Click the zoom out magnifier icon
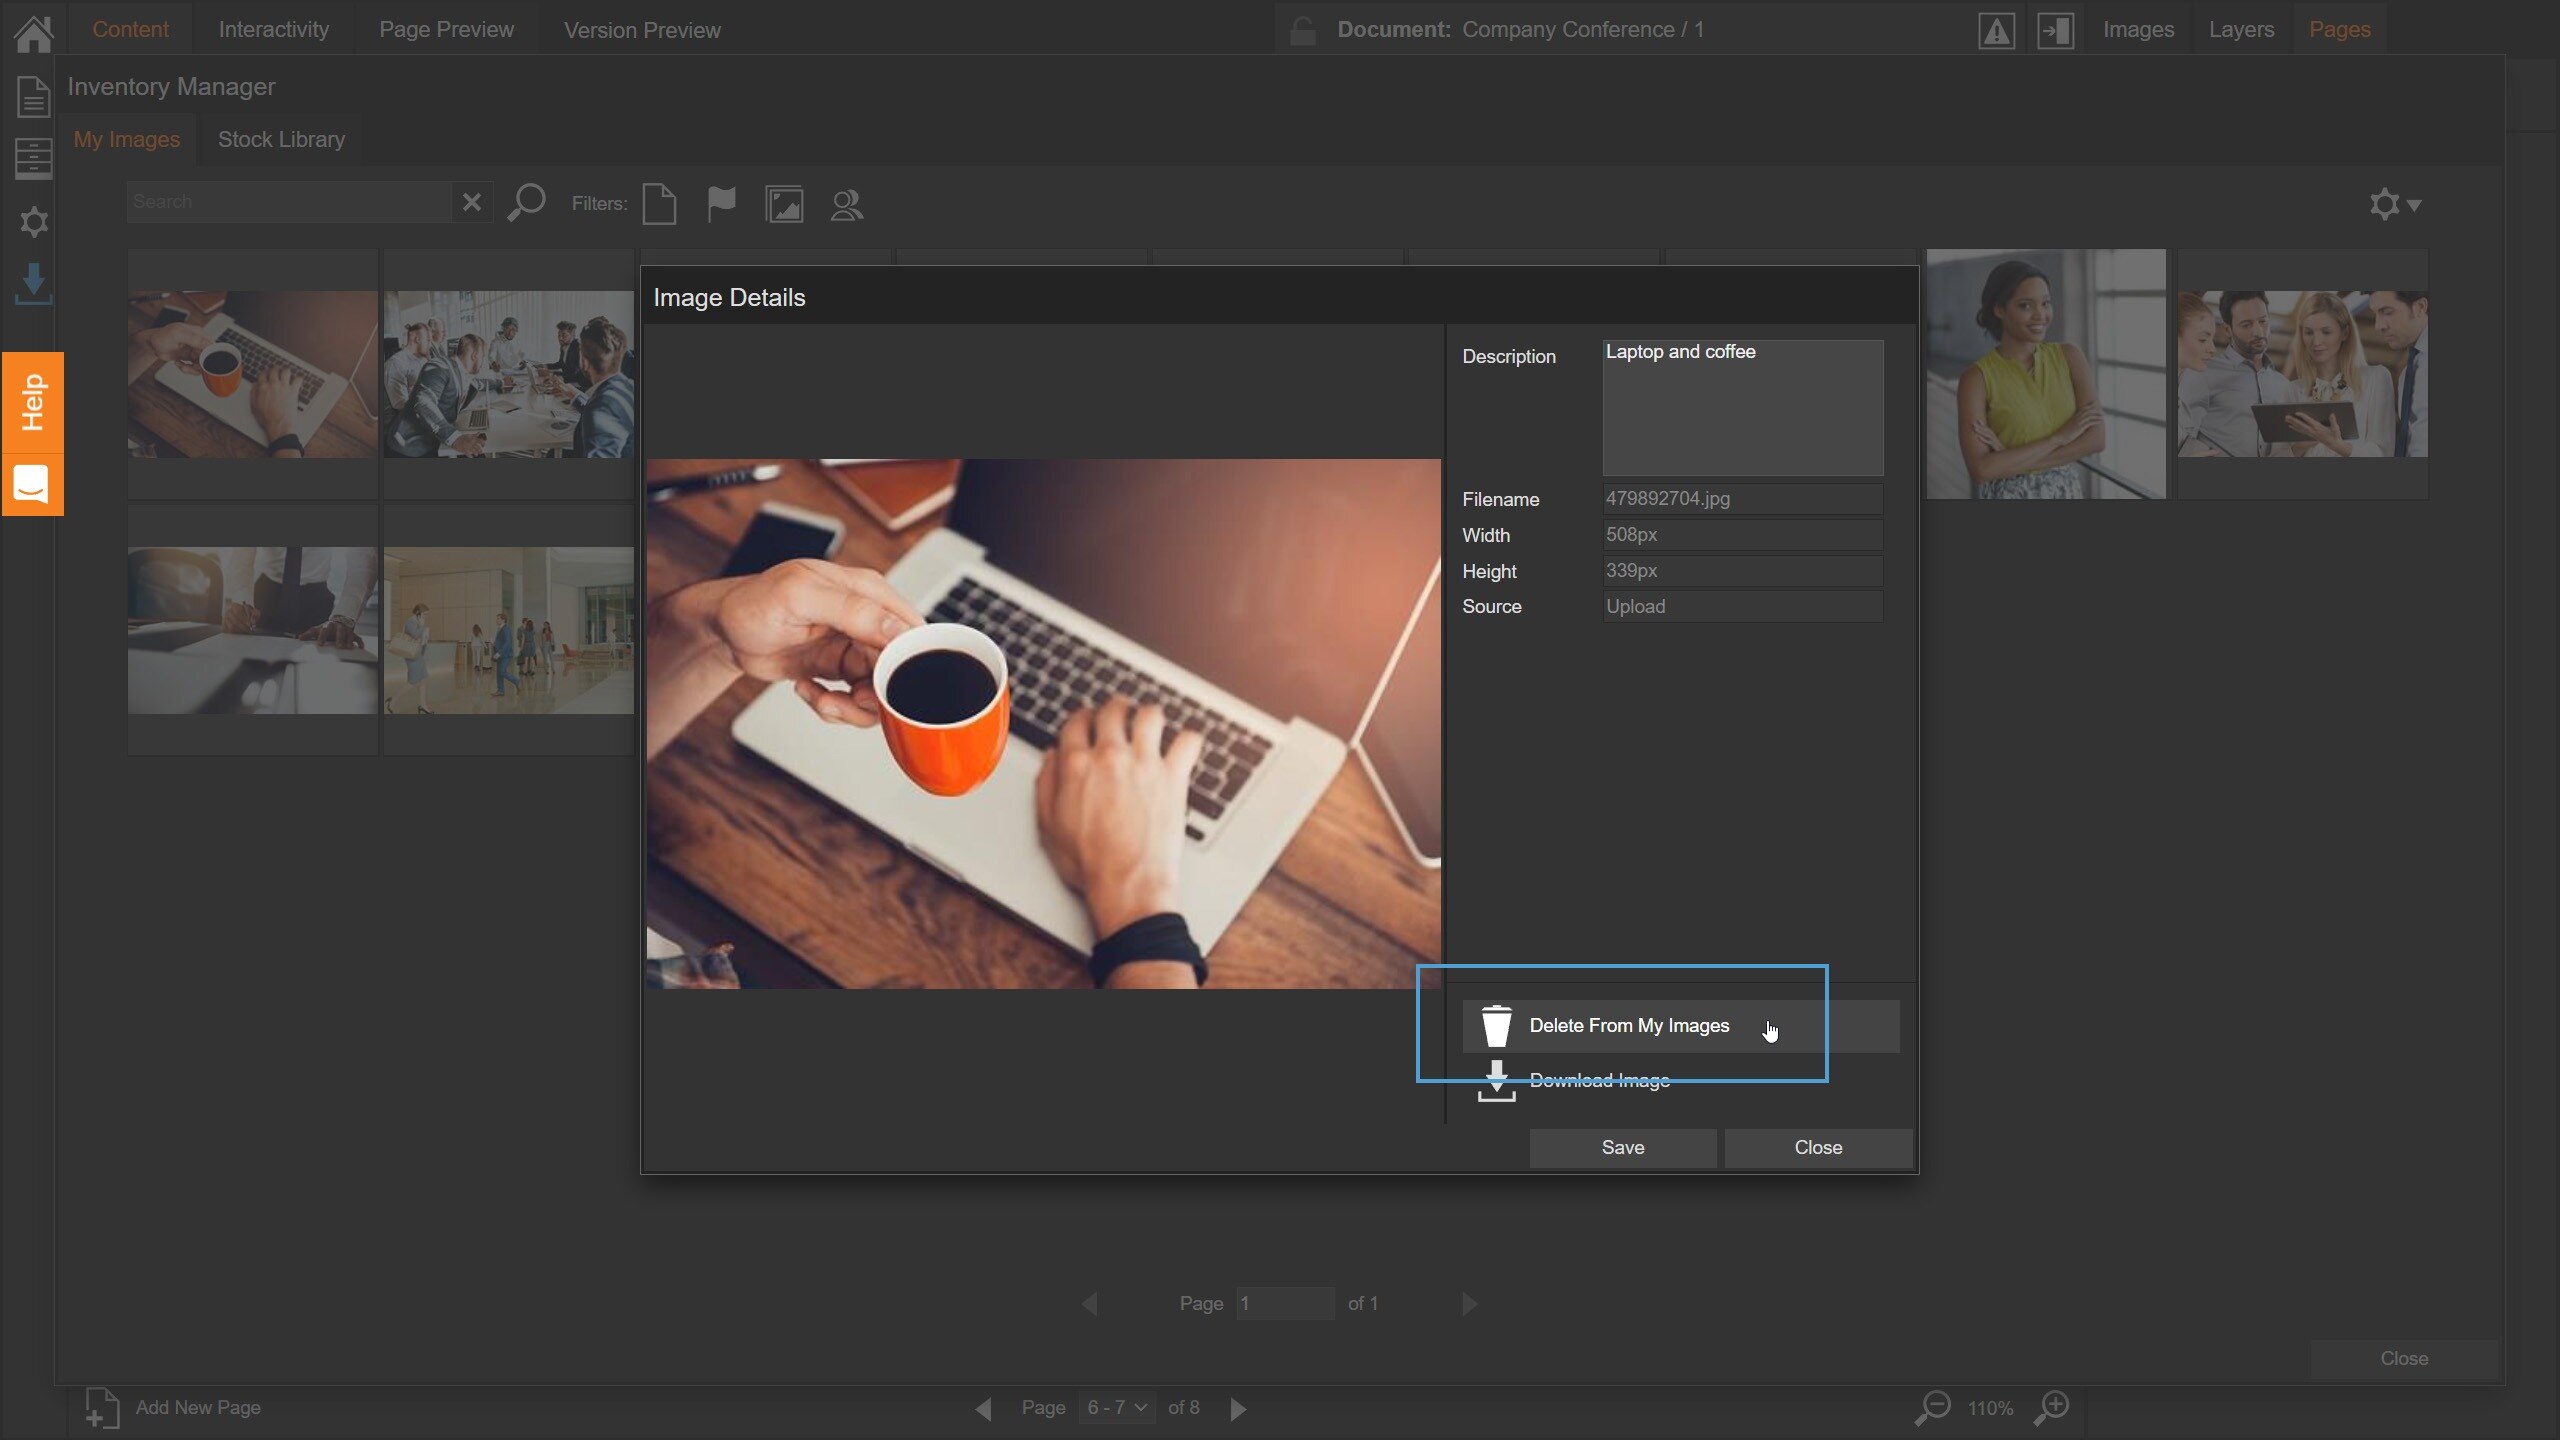 (1933, 1407)
